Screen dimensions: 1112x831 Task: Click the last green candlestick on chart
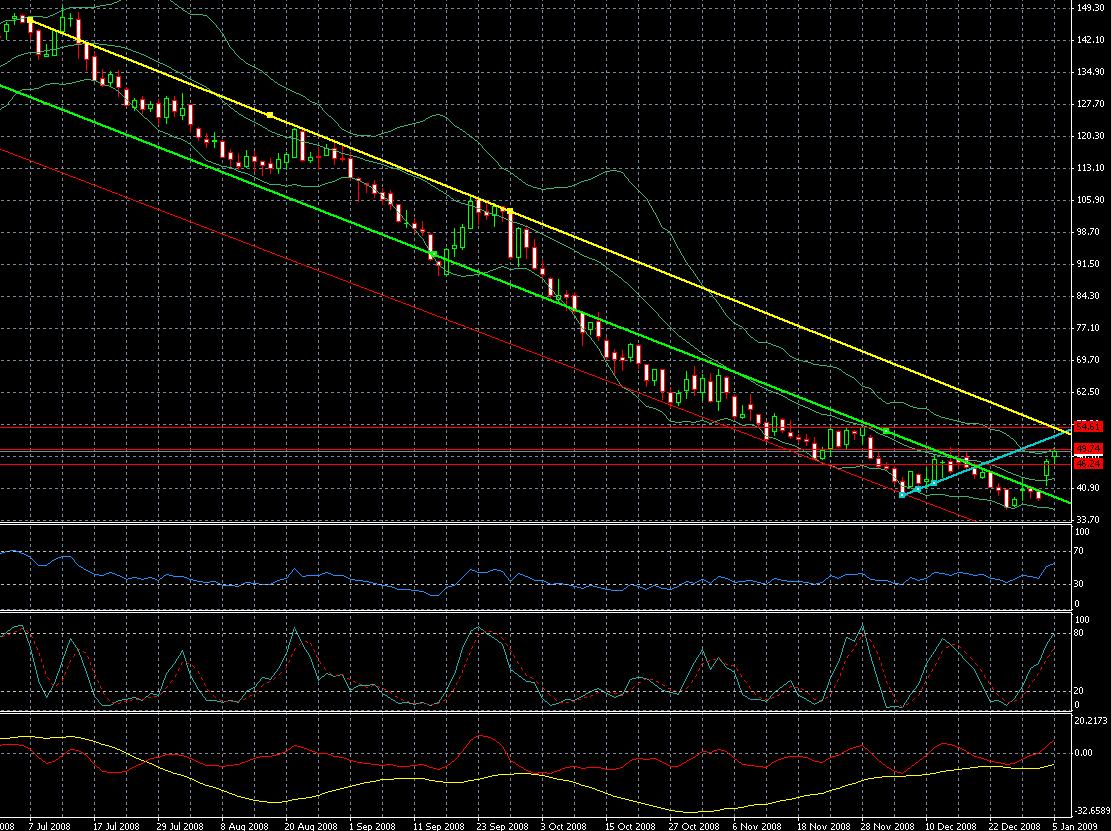click(1054, 455)
